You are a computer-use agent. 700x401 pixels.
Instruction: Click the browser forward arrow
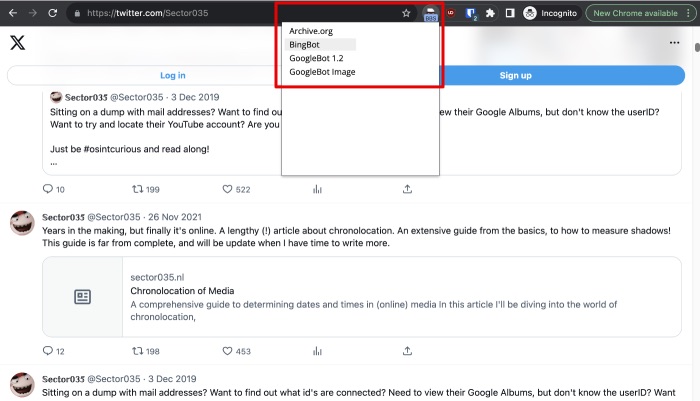(33, 13)
